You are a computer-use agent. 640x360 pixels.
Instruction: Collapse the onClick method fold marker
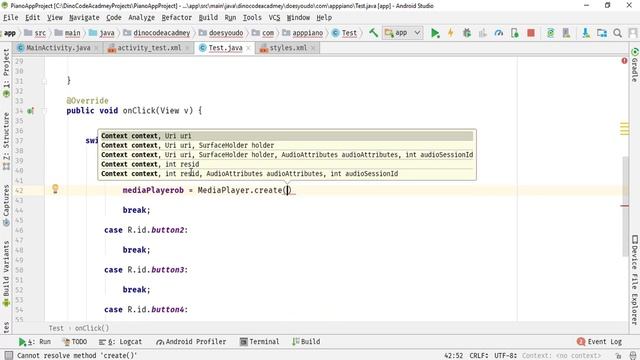click(44, 111)
